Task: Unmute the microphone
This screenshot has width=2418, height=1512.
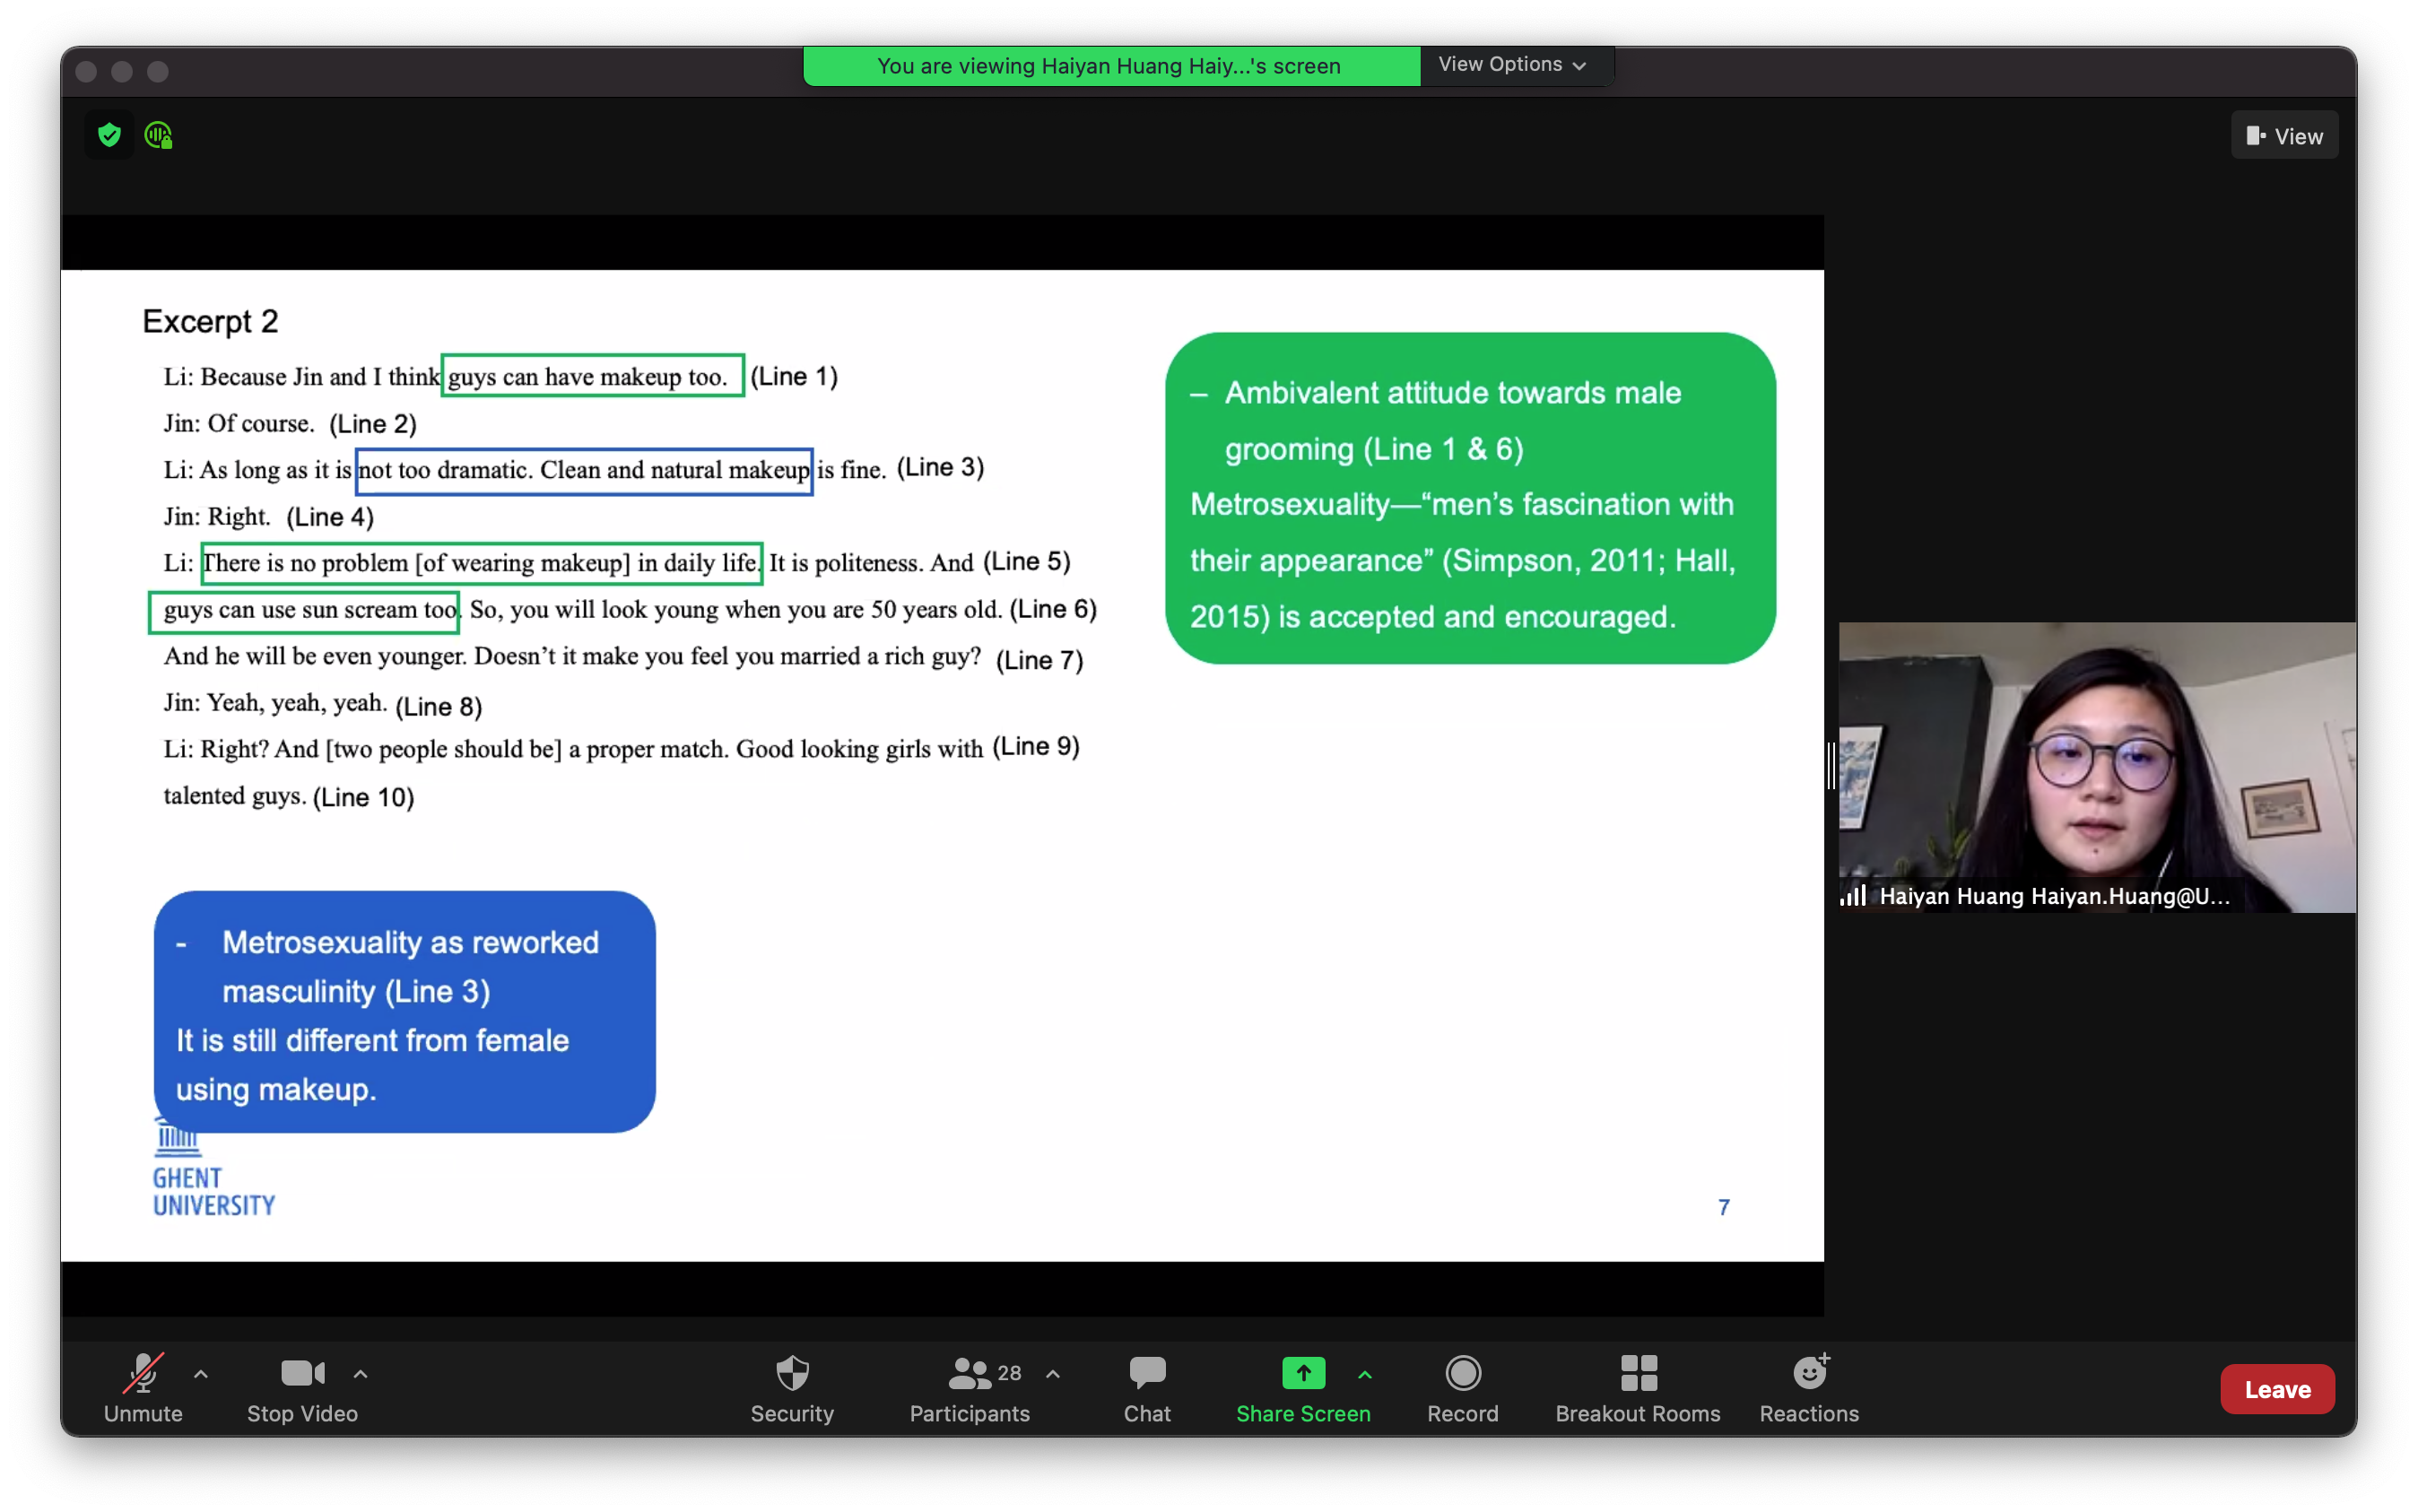Action: [x=143, y=1388]
